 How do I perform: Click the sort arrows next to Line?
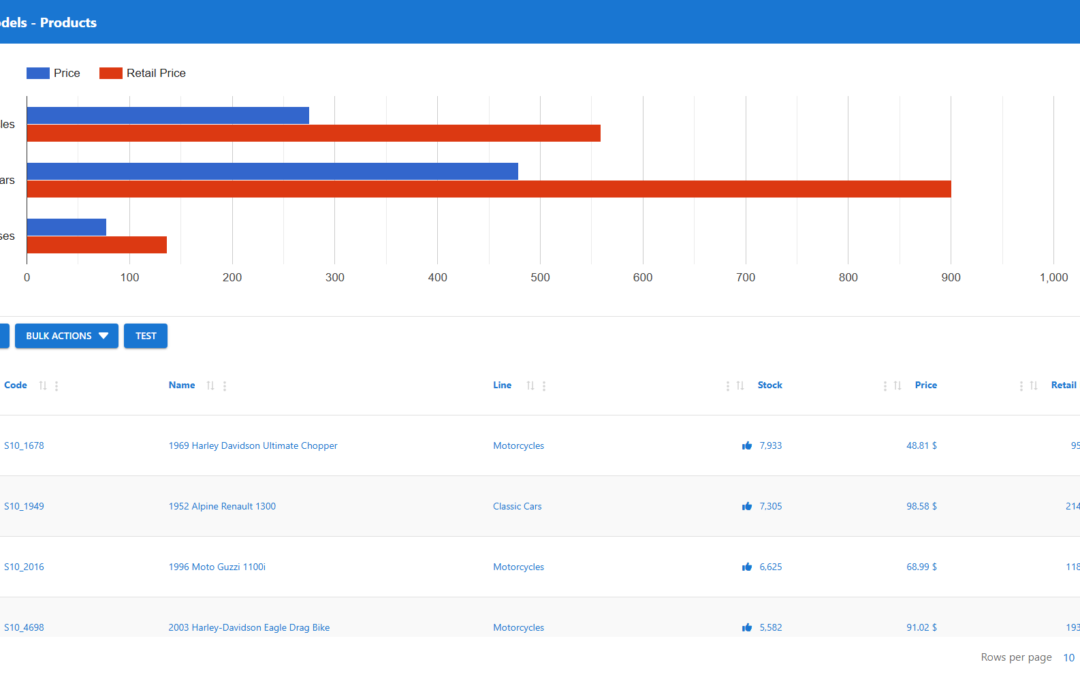[x=530, y=386]
